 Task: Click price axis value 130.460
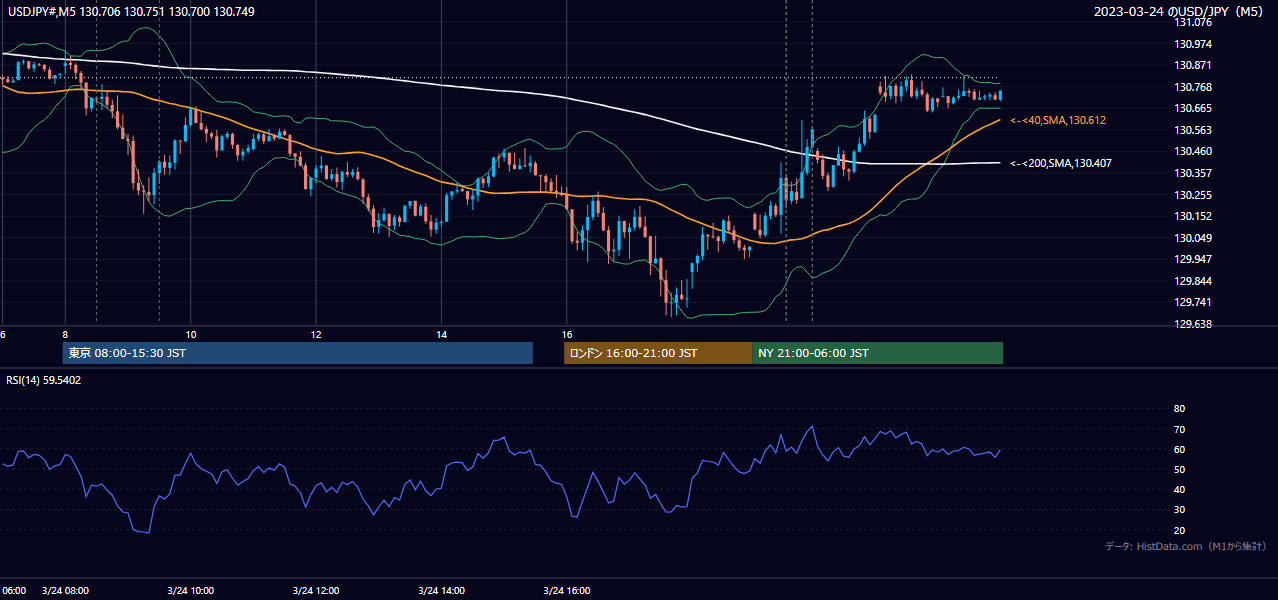click(x=1192, y=151)
